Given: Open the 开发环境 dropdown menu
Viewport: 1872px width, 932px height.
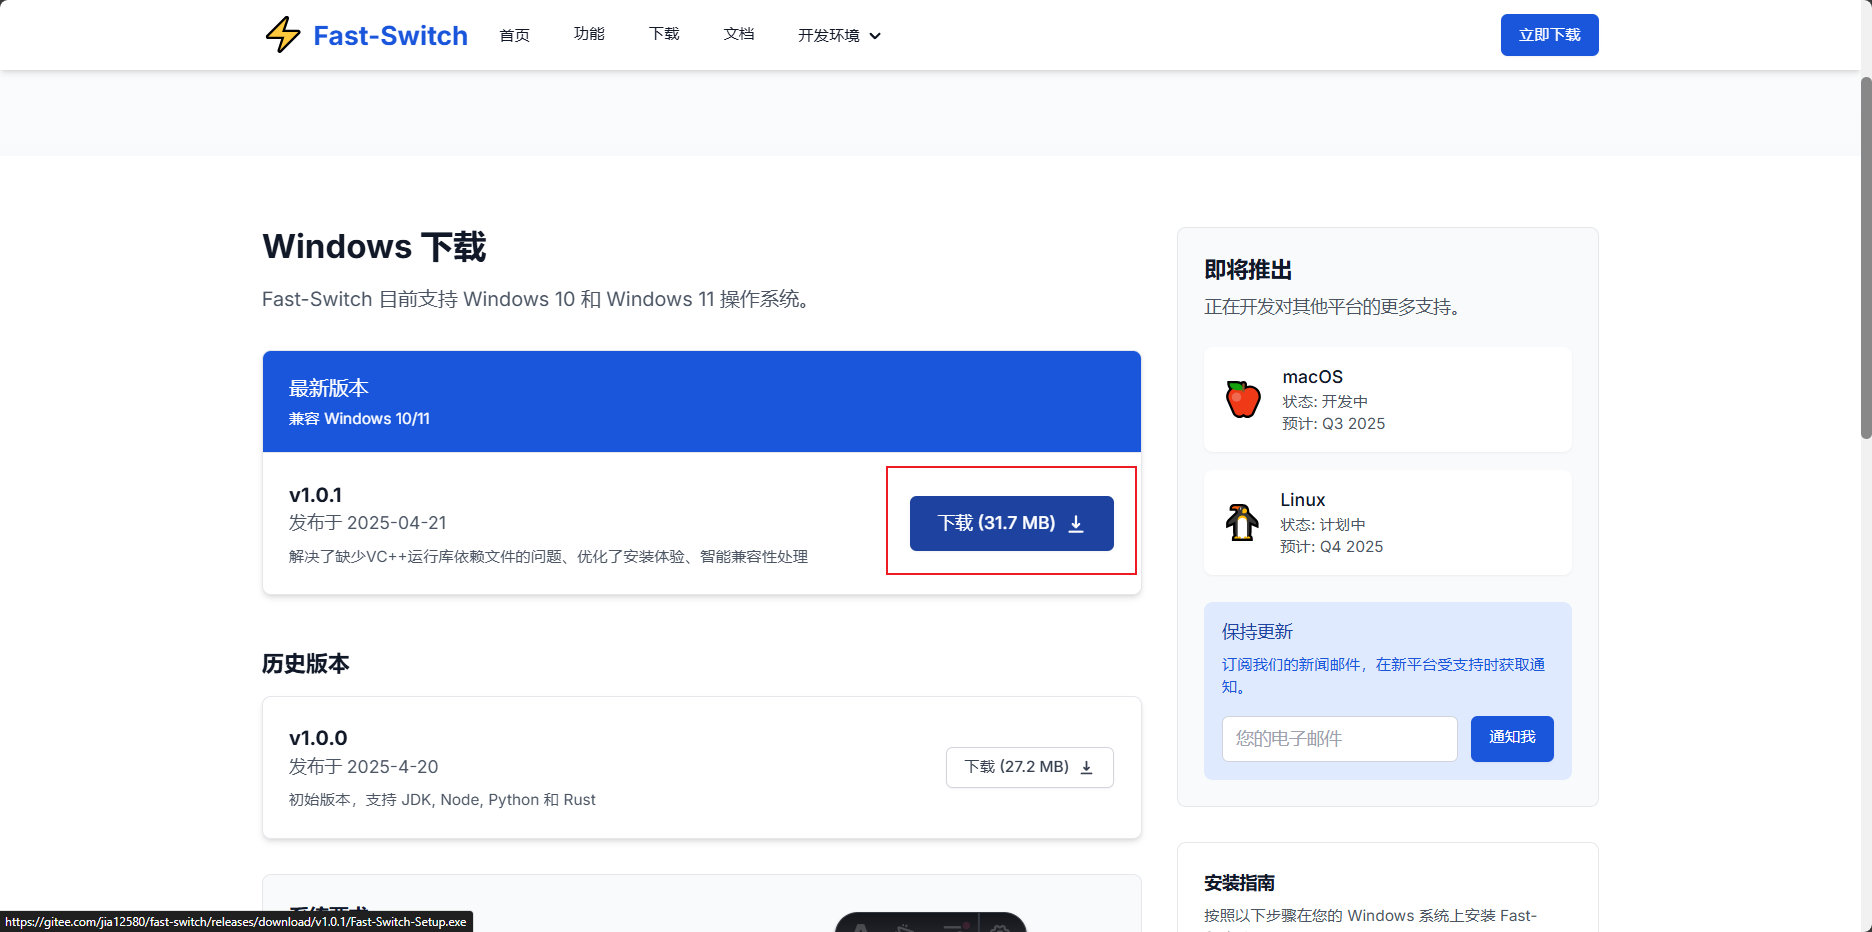Looking at the screenshot, I should 829,34.
